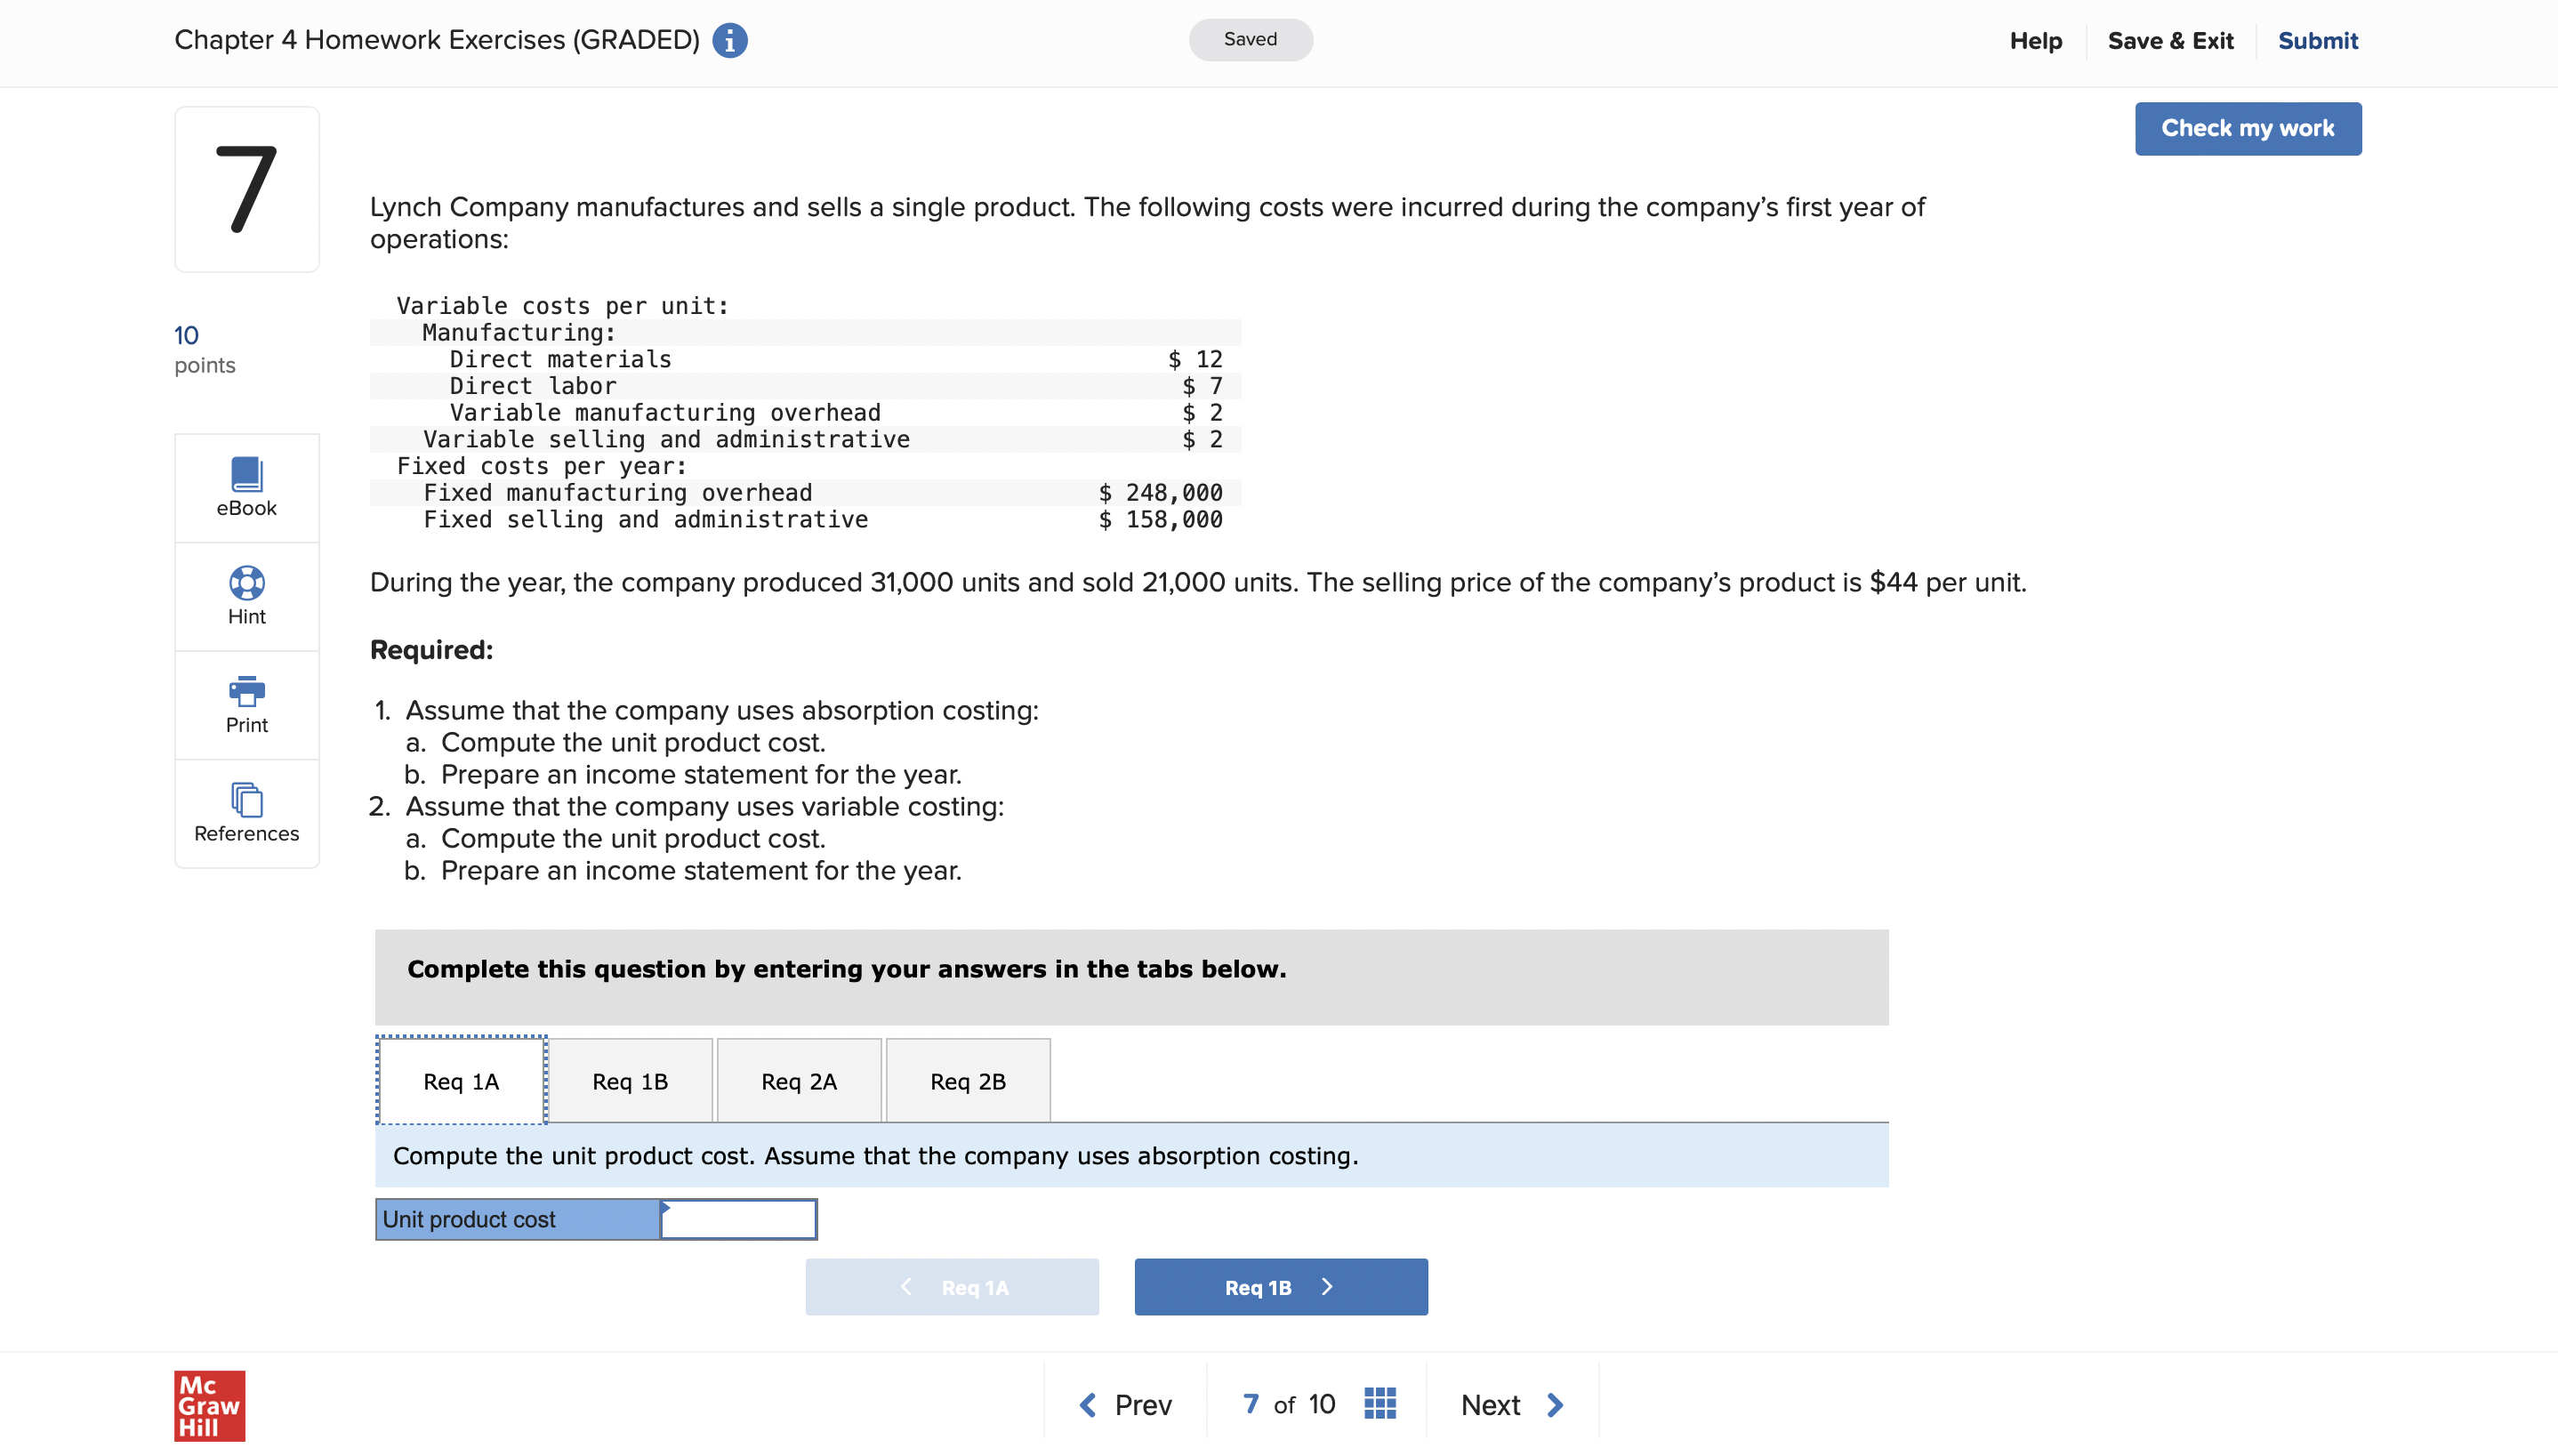Advance using the Req 1B navigation button

pos(1281,1286)
